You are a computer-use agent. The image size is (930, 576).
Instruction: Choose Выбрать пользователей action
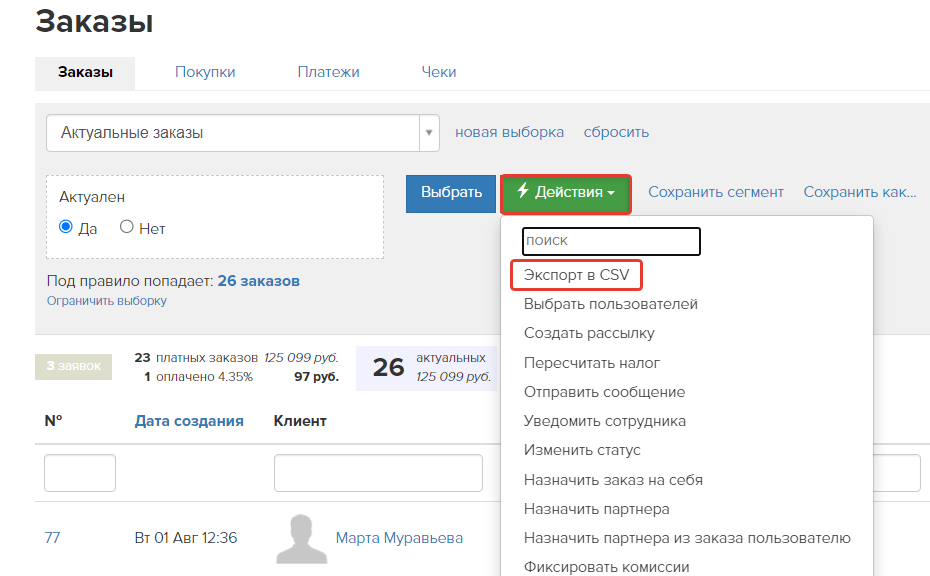click(x=610, y=304)
